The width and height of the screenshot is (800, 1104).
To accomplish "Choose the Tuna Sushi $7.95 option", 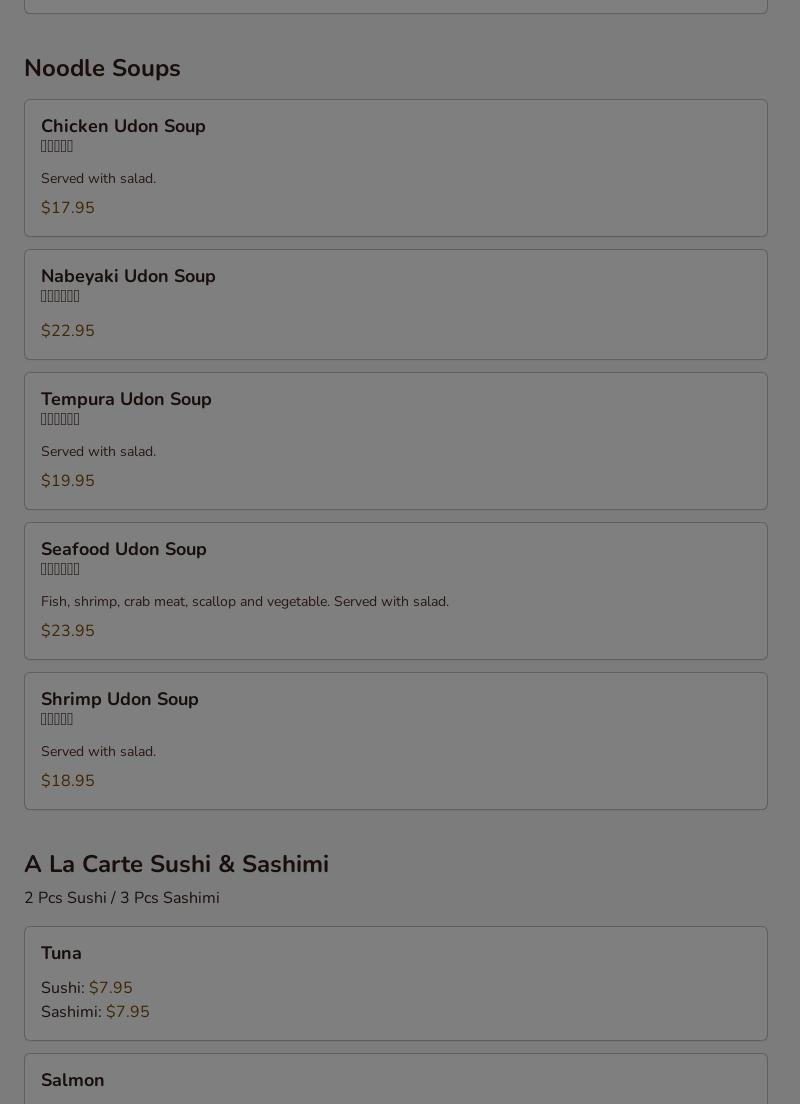I will (x=110, y=988).
